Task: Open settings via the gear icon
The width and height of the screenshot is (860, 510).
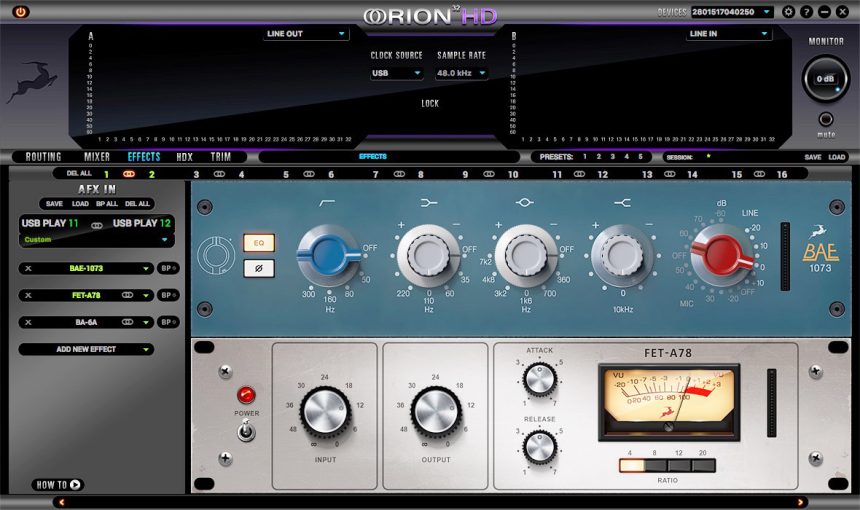Action: tap(789, 12)
